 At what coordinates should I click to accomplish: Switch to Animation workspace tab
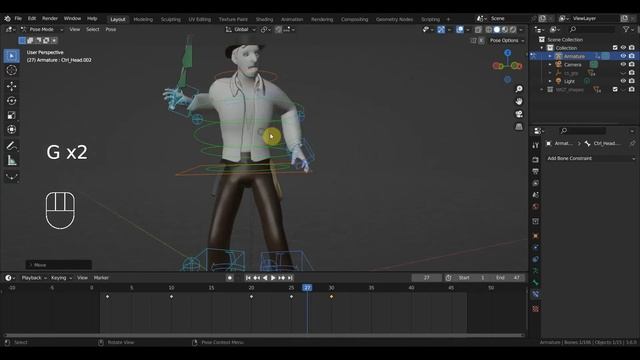pos(292,19)
